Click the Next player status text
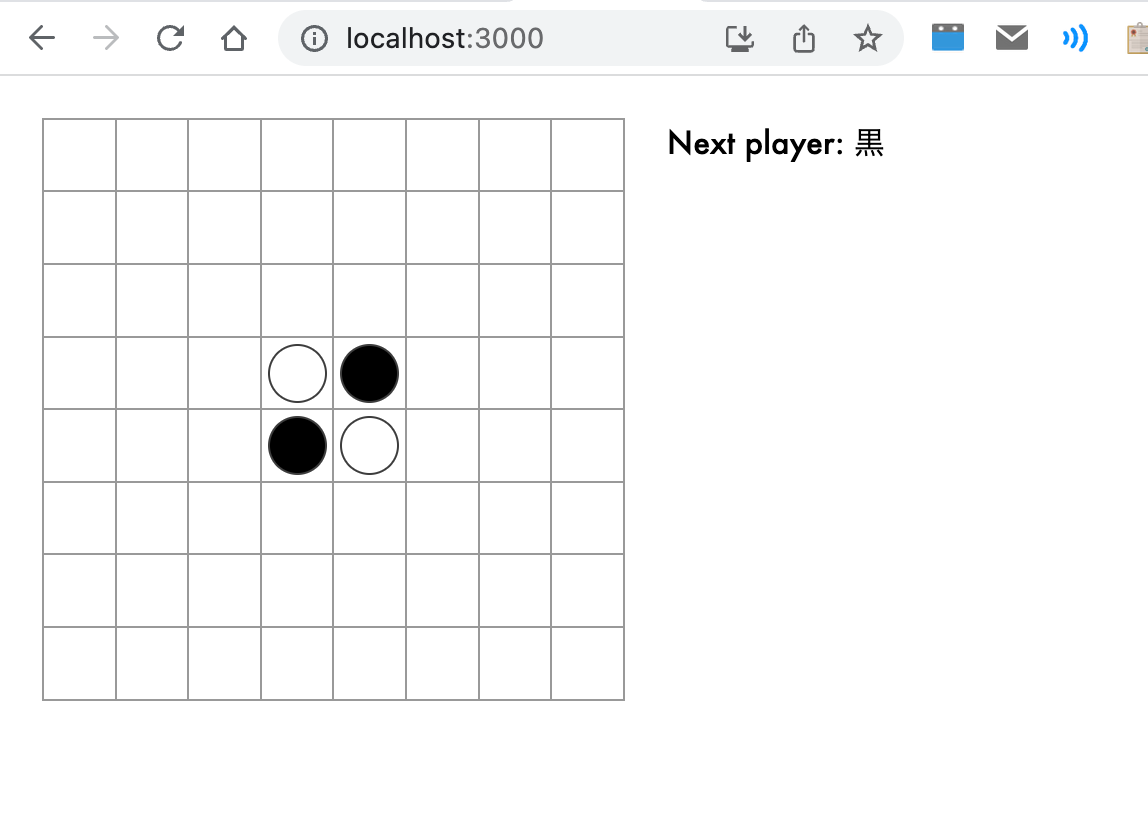Viewport: 1148px width, 814px height. [776, 143]
